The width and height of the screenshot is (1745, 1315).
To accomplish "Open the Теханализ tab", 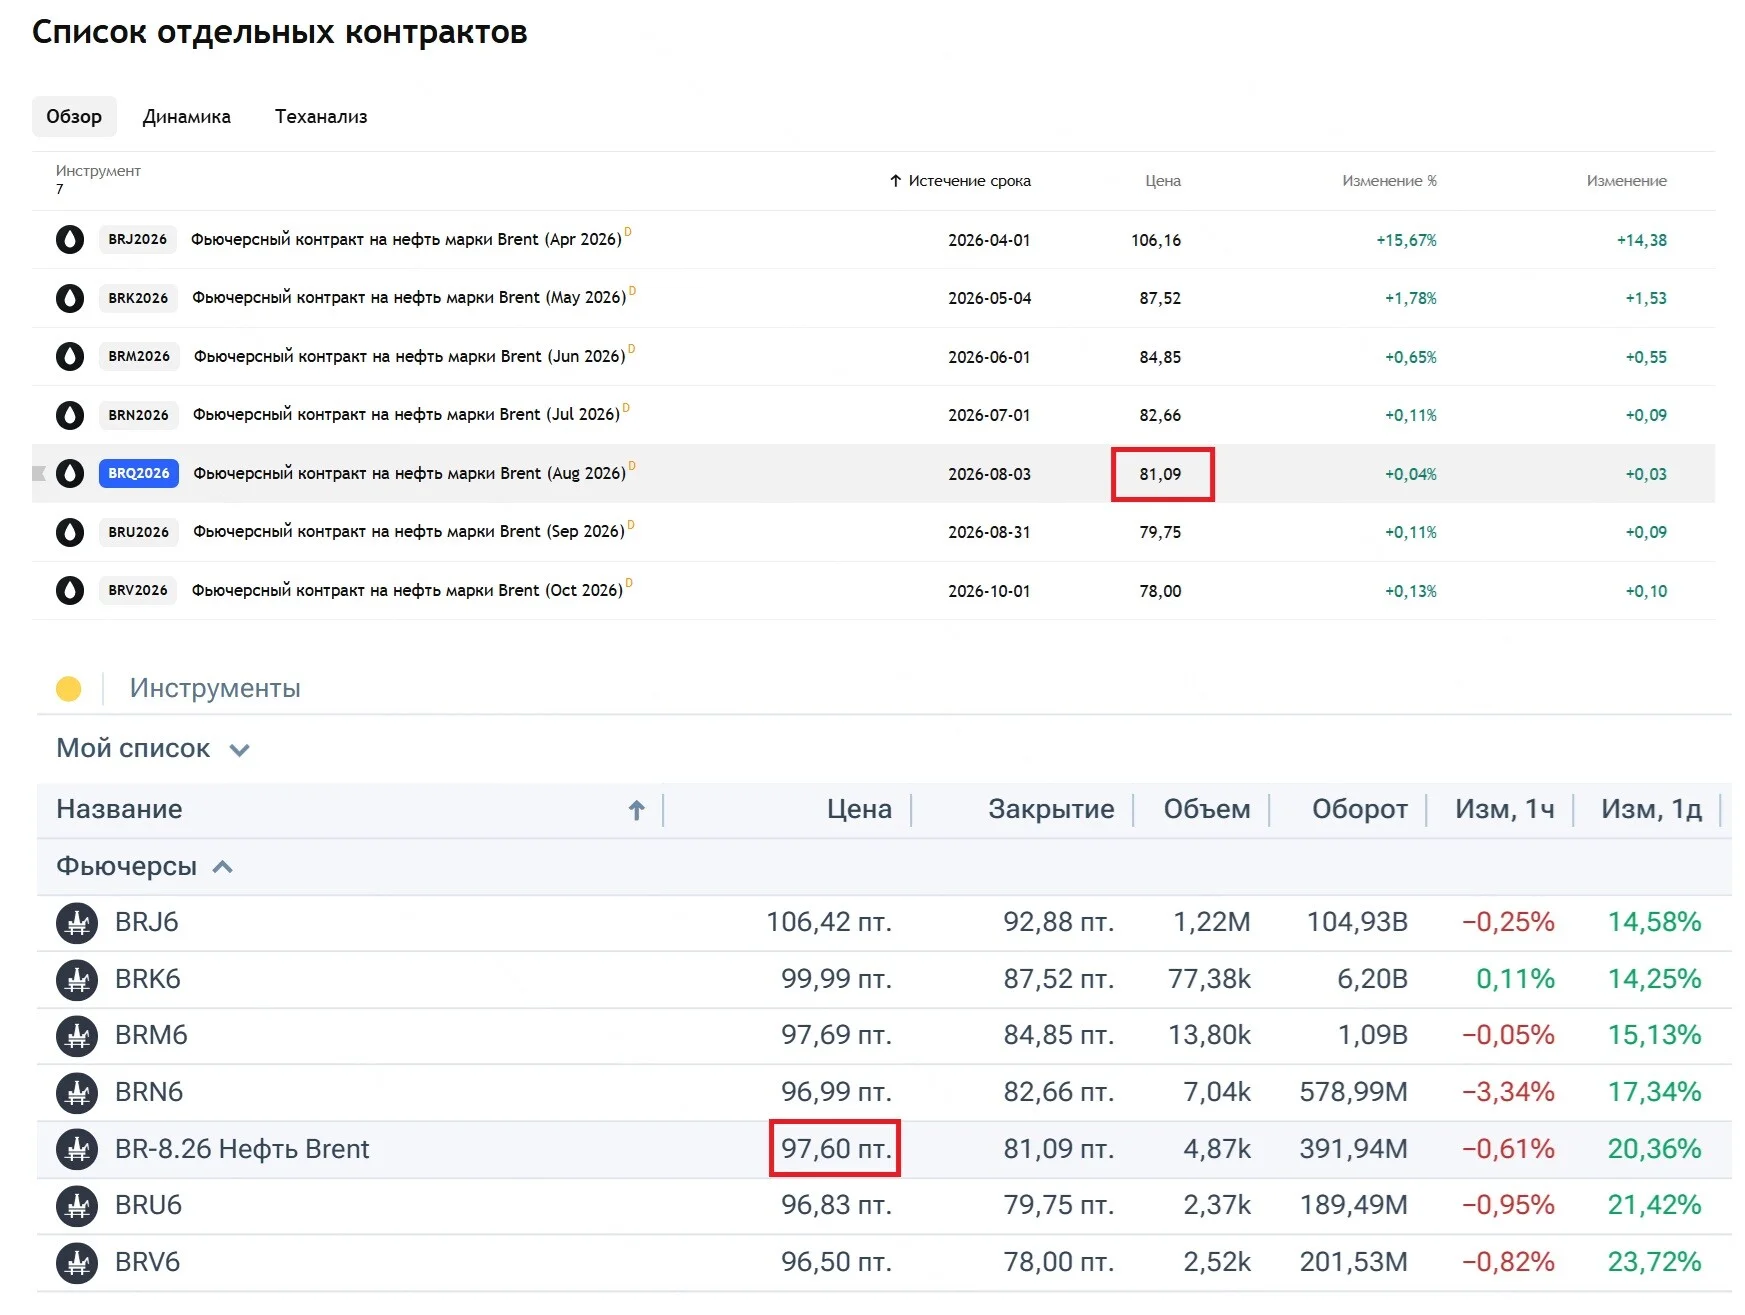I will pyautogui.click(x=321, y=117).
